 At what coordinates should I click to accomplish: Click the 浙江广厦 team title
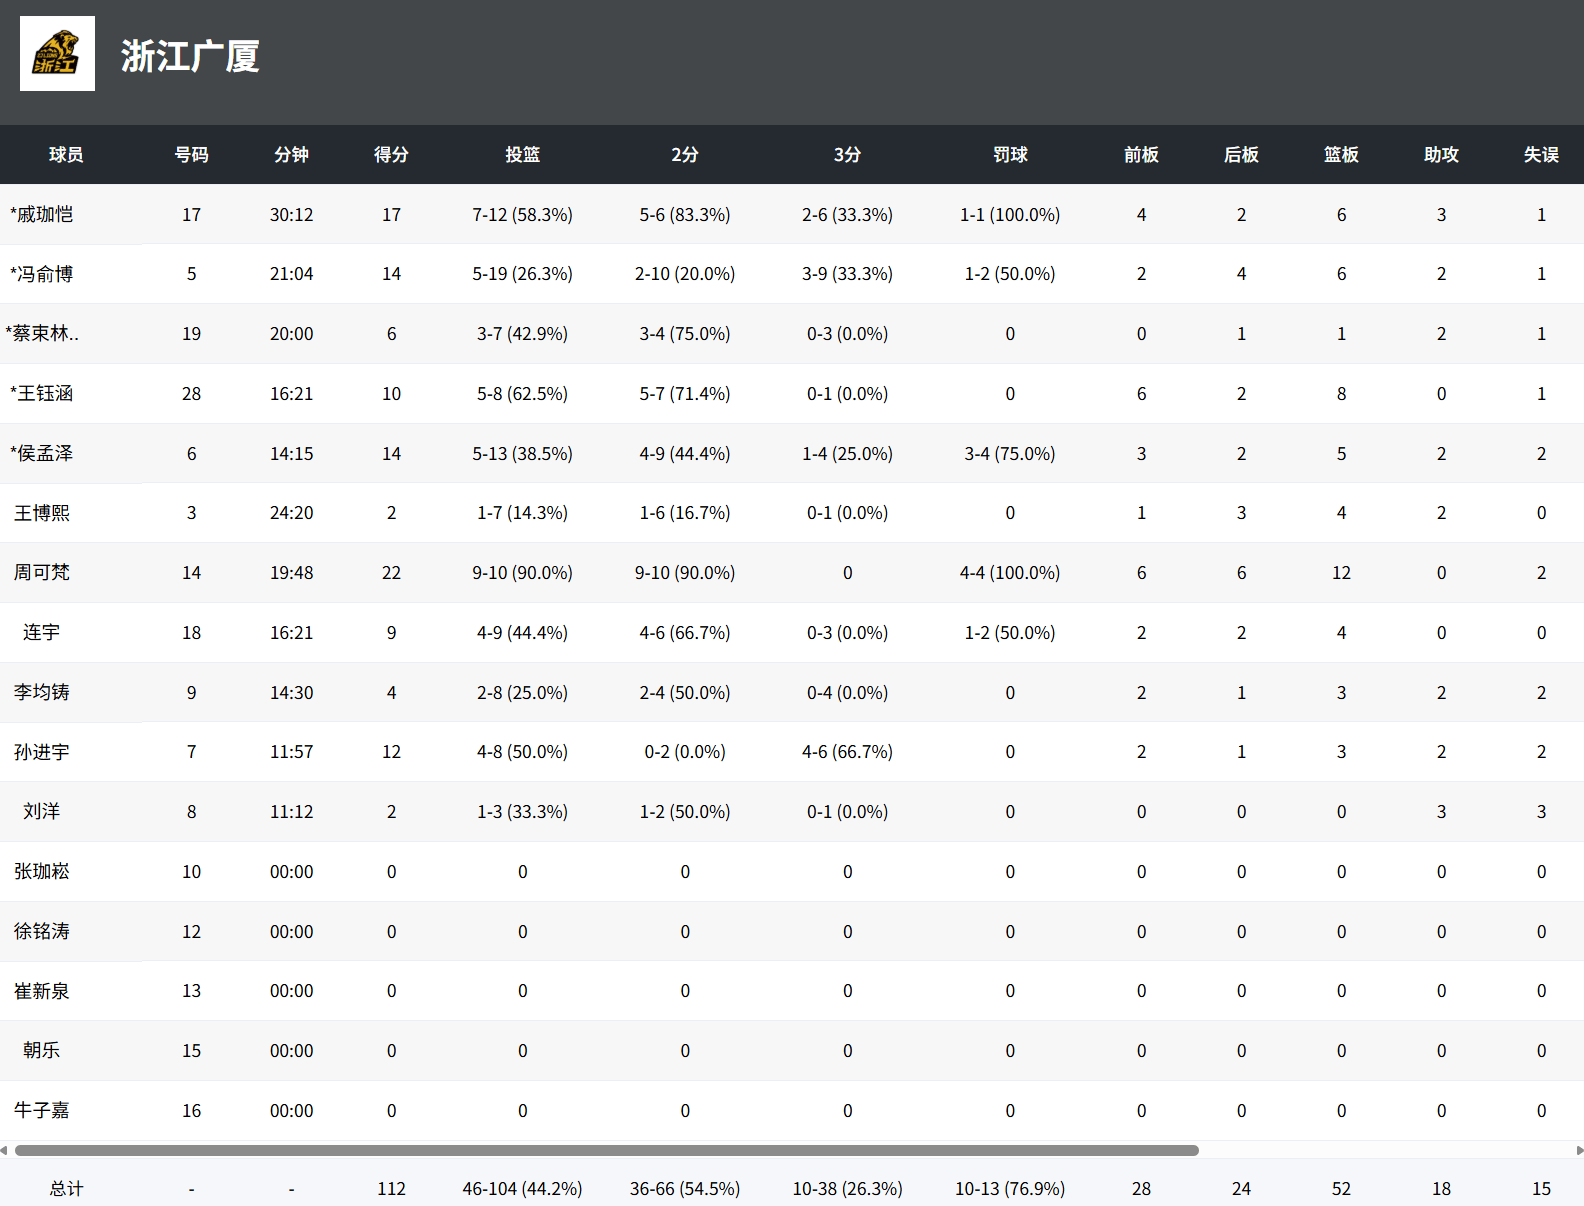(x=190, y=56)
